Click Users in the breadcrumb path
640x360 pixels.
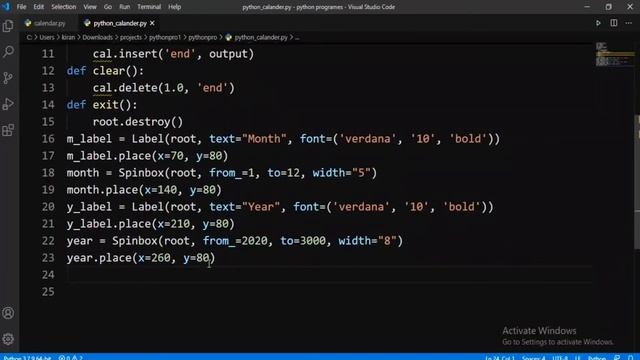point(47,38)
